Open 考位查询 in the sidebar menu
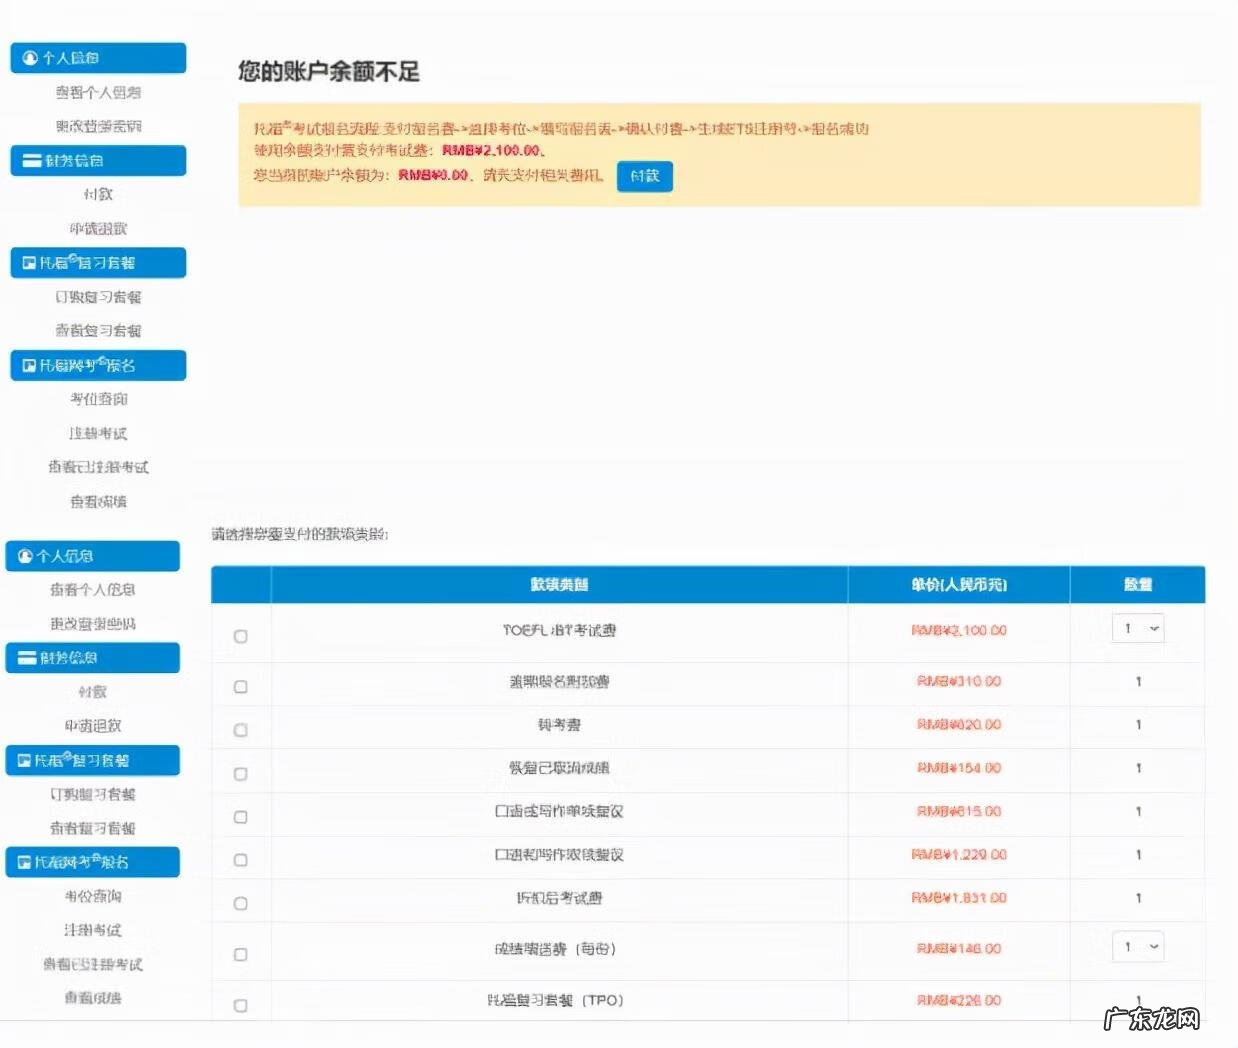 [97, 398]
